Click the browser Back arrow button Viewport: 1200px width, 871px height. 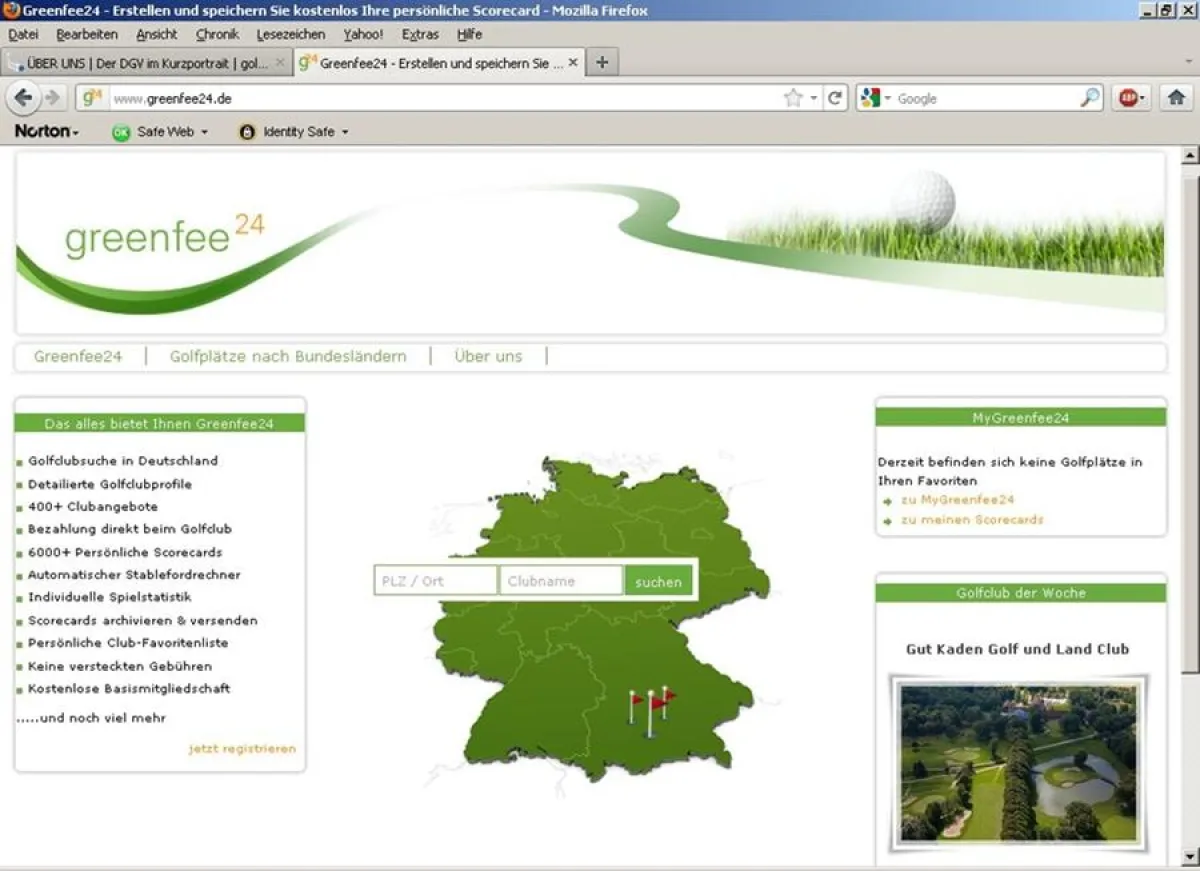click(24, 98)
